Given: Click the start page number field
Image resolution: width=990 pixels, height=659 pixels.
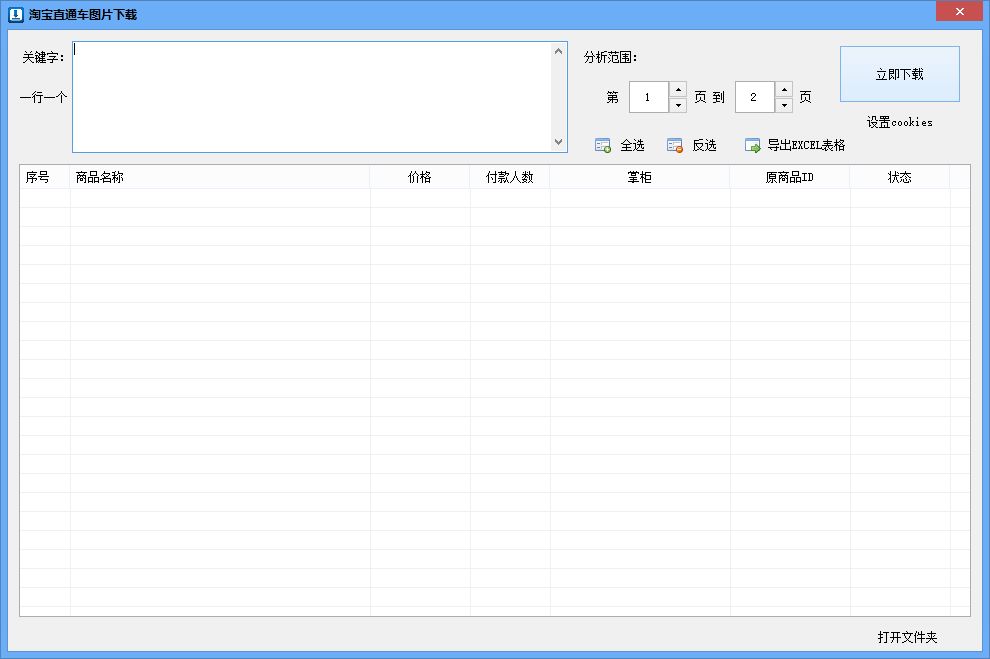Looking at the screenshot, I should pyautogui.click(x=648, y=97).
